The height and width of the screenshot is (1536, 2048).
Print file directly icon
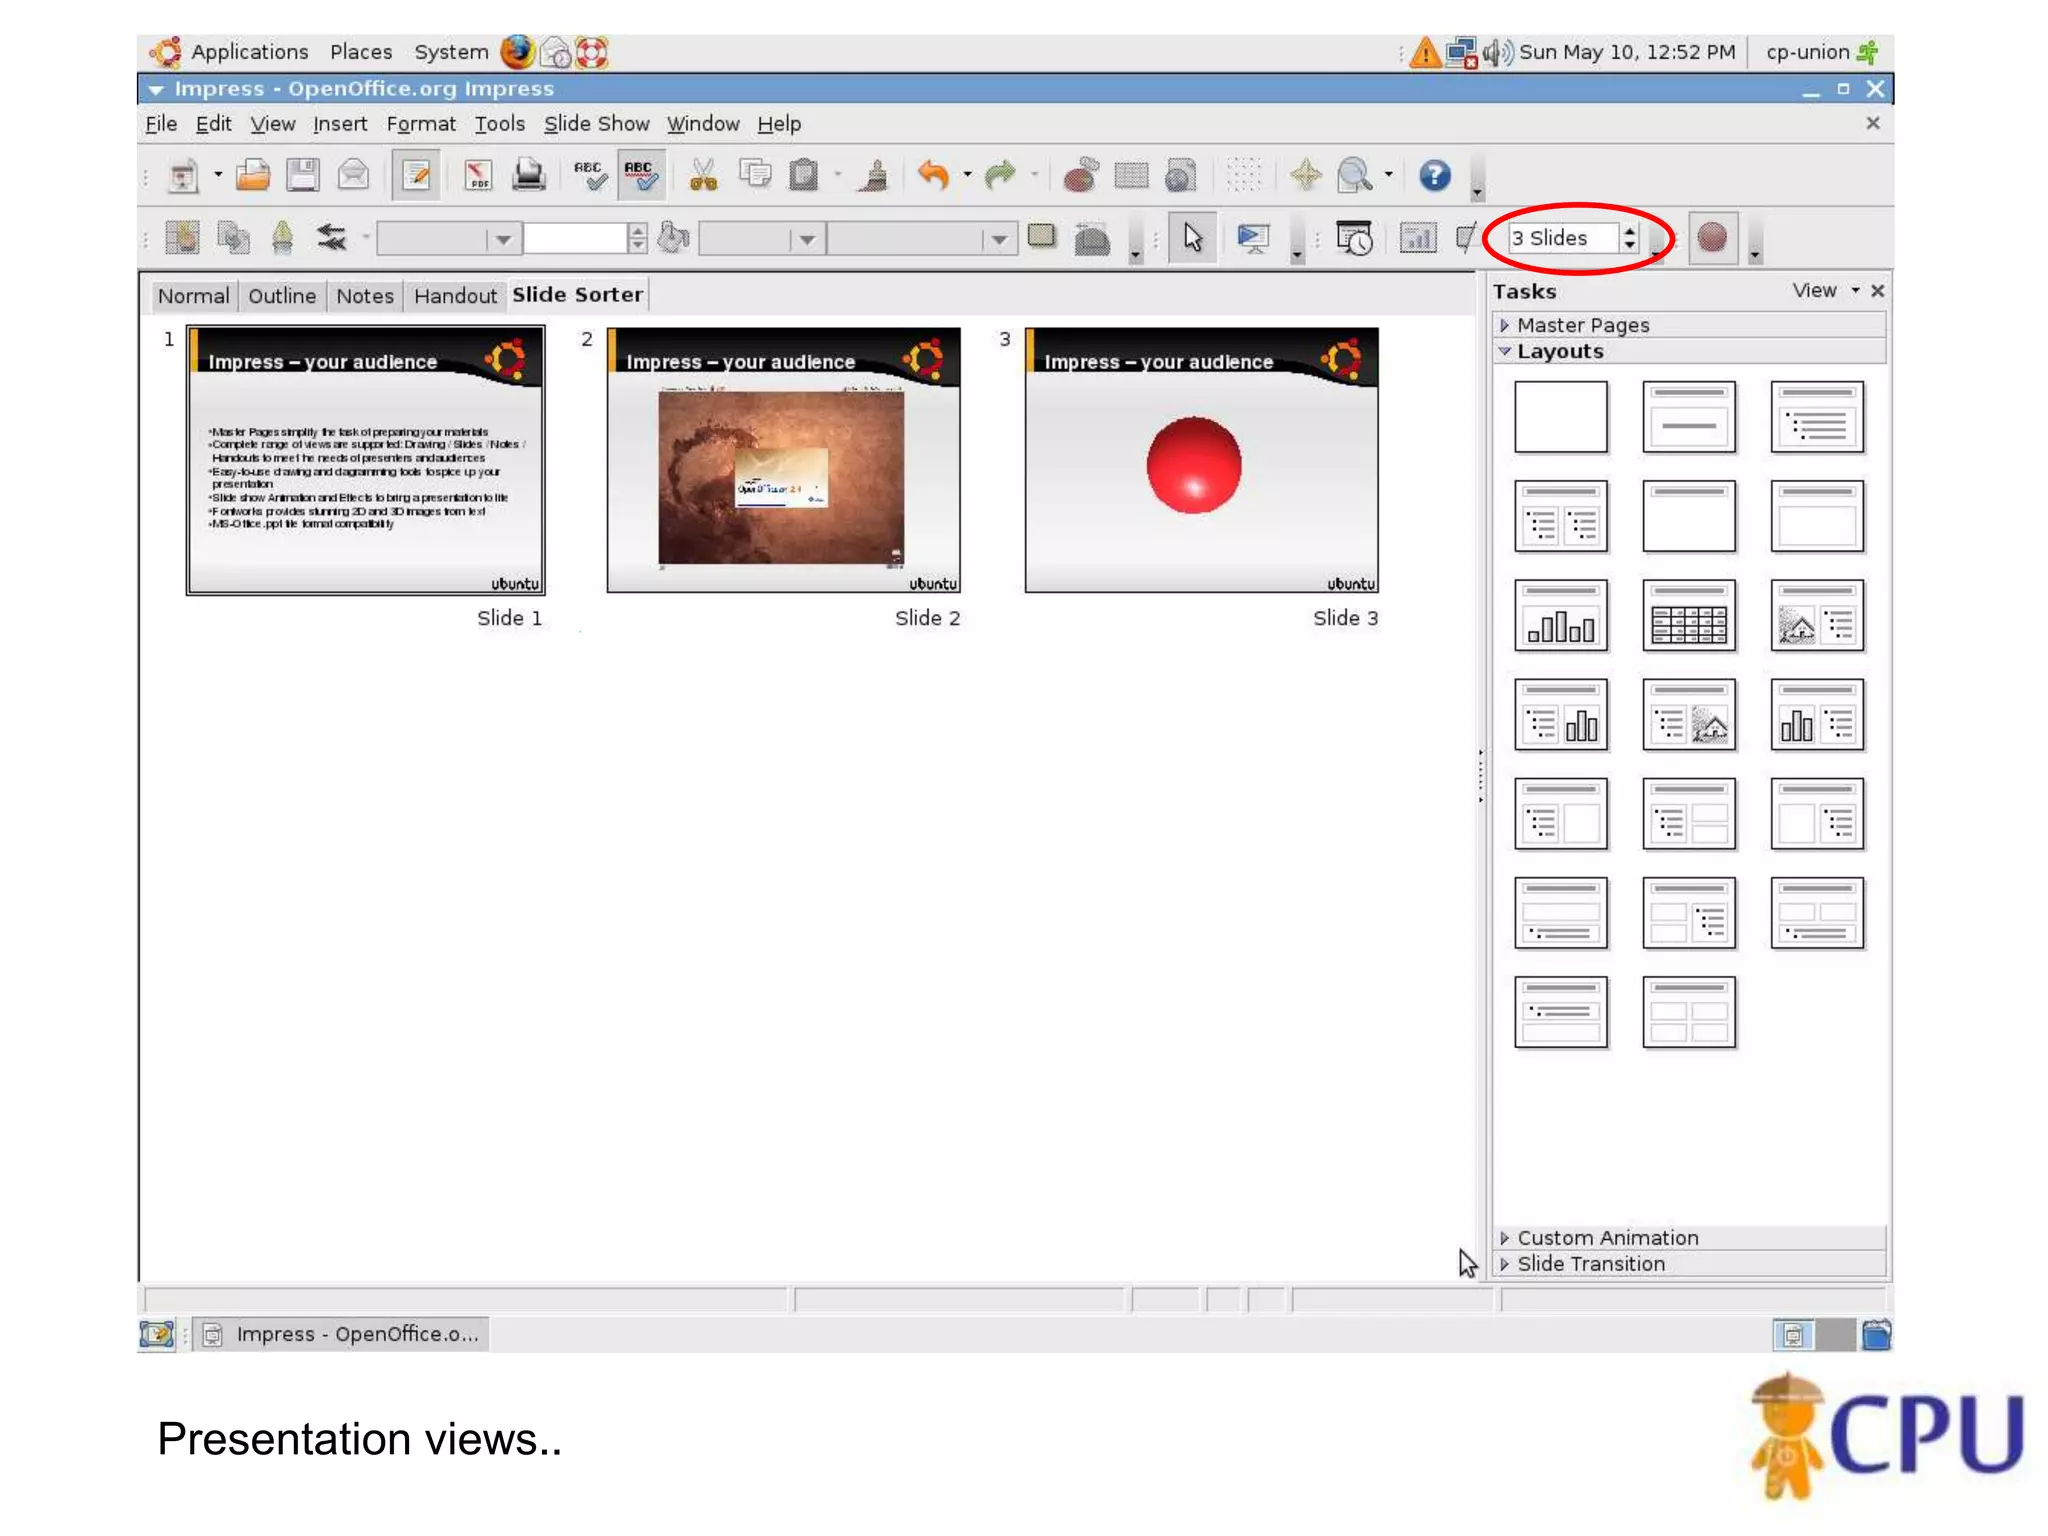(x=528, y=176)
